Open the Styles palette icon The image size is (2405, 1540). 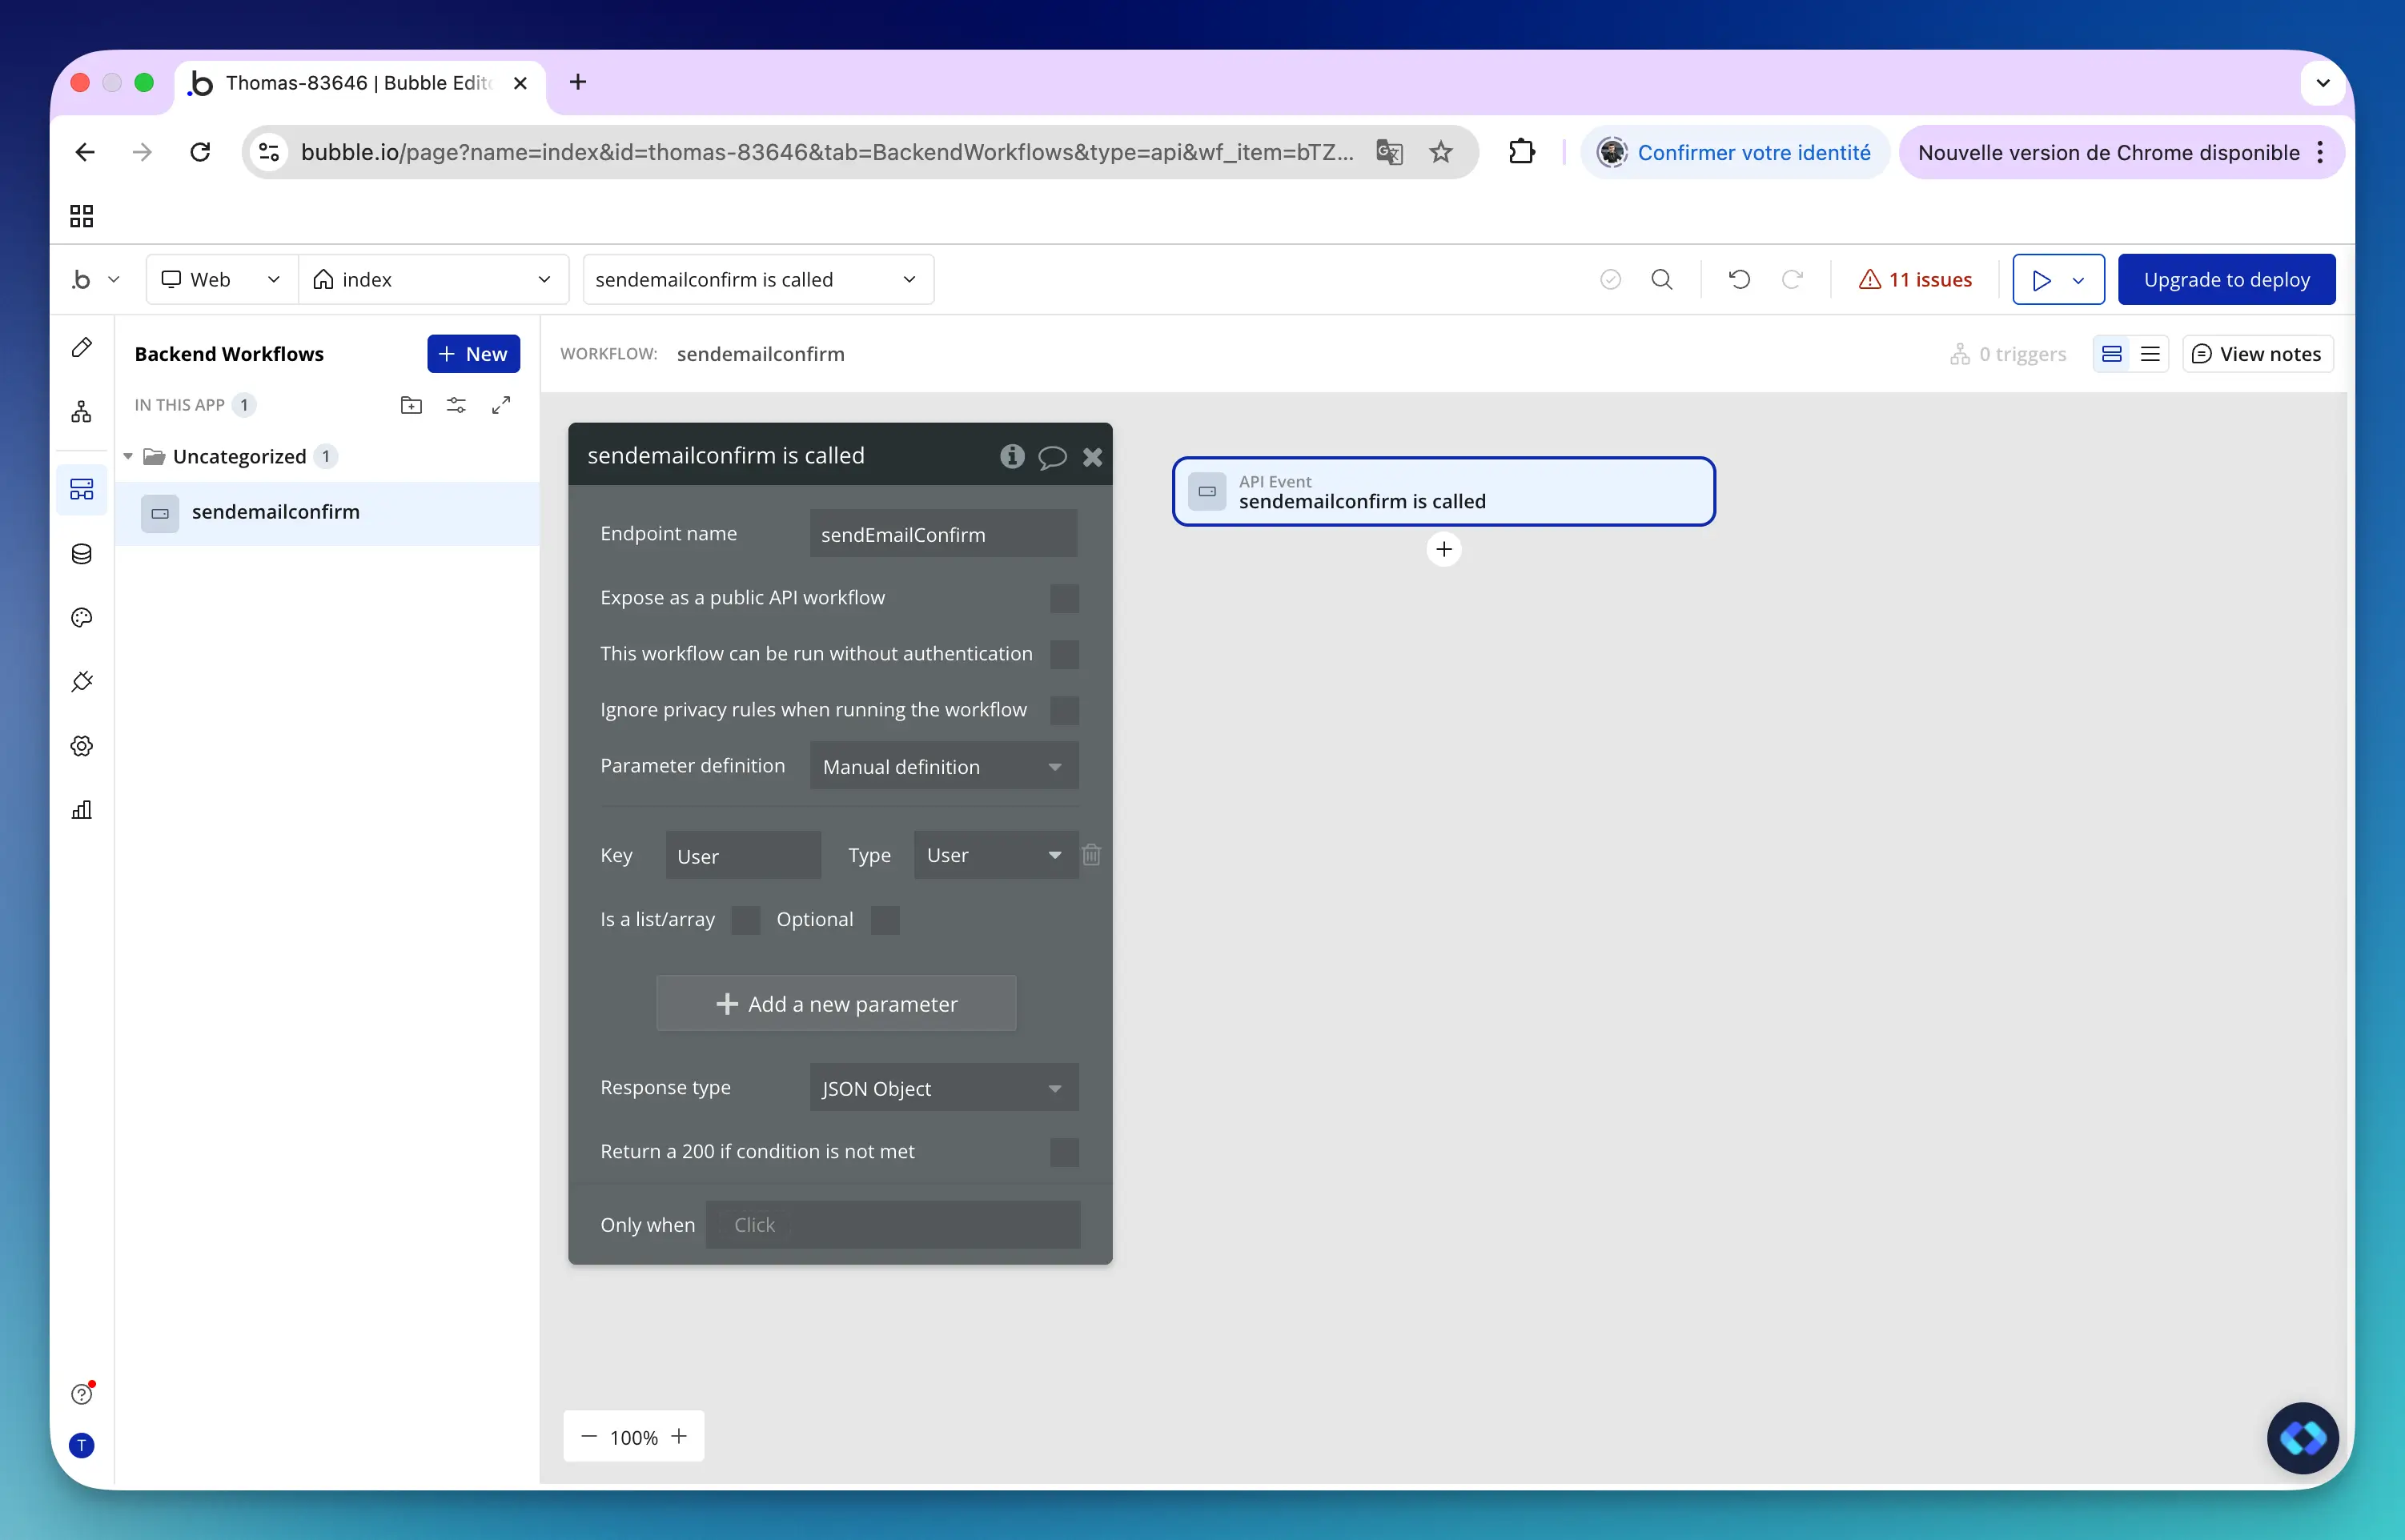(x=82, y=618)
